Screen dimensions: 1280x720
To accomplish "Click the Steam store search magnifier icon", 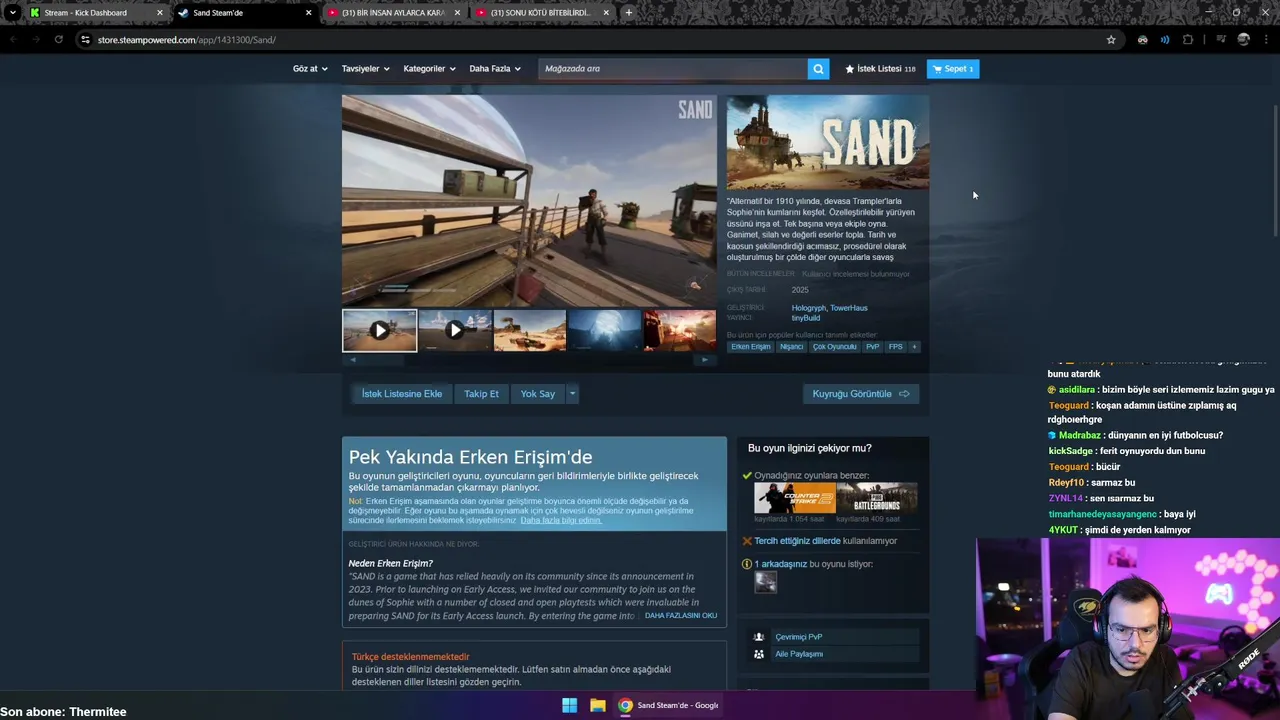I will click(x=818, y=69).
